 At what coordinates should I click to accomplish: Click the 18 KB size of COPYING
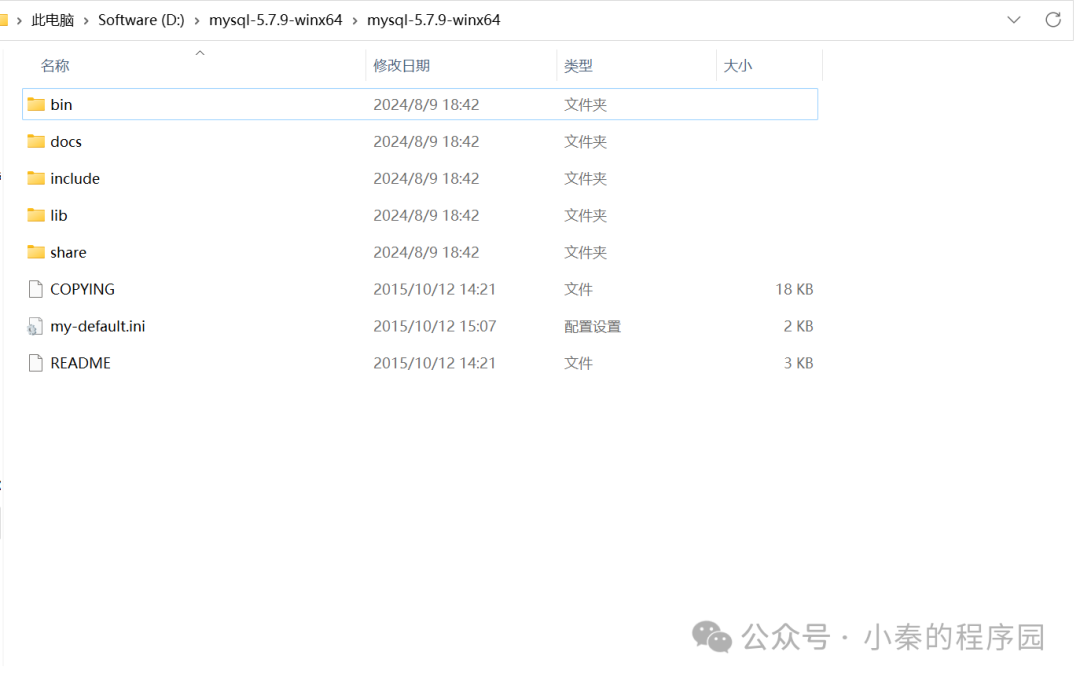[x=794, y=289]
